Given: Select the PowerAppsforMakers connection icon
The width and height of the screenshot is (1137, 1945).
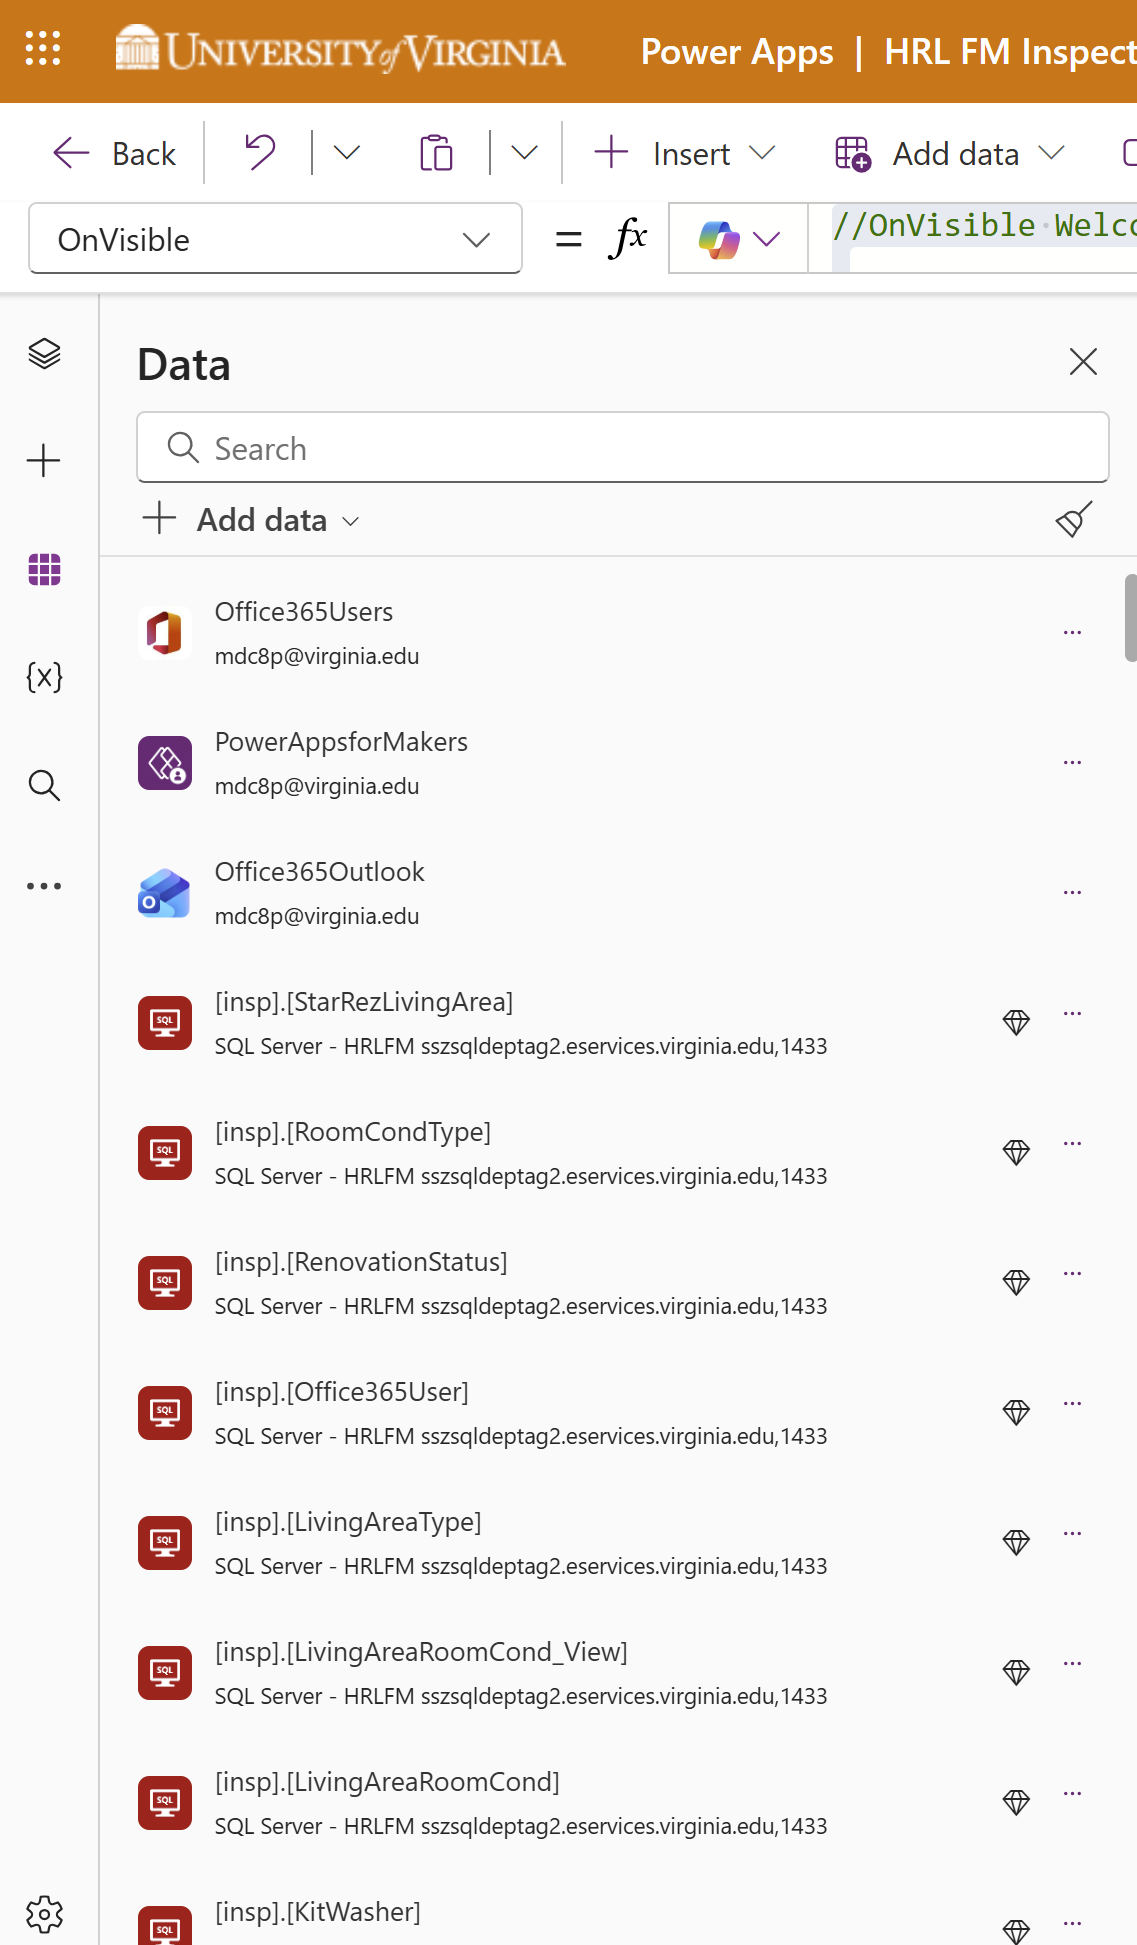Looking at the screenshot, I should (x=164, y=763).
